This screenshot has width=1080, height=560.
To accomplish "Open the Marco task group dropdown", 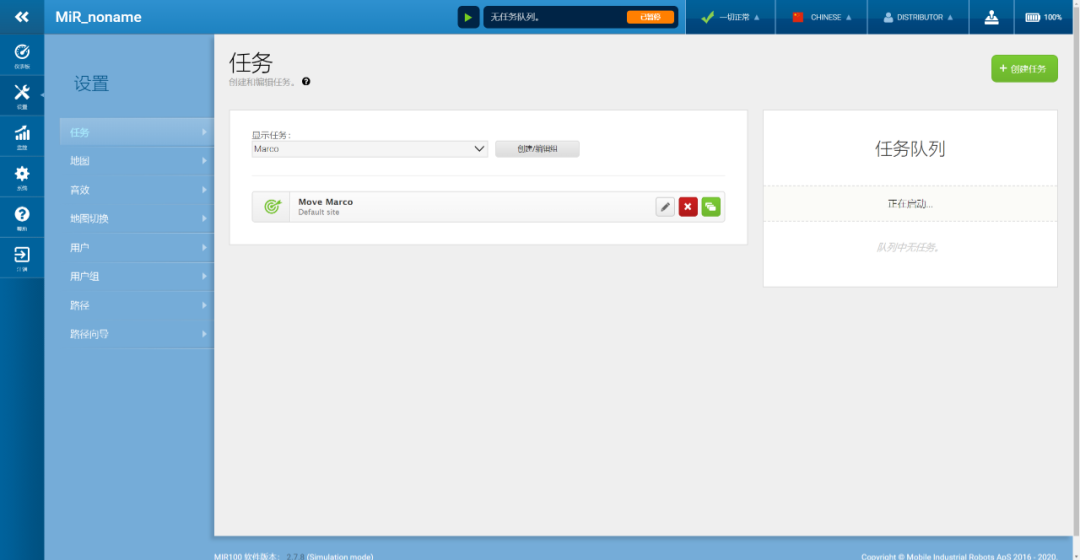I will pyautogui.click(x=369, y=149).
